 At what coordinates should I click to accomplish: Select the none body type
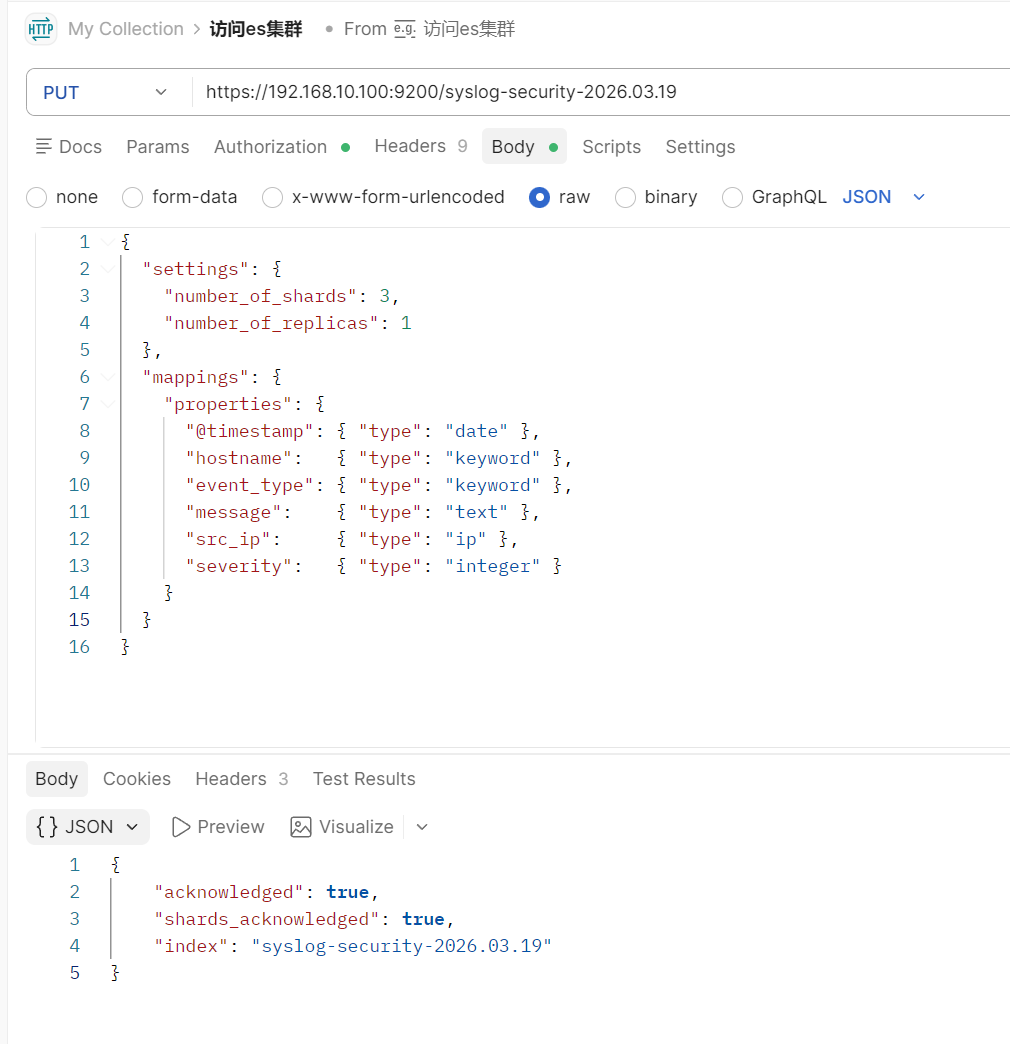(37, 197)
